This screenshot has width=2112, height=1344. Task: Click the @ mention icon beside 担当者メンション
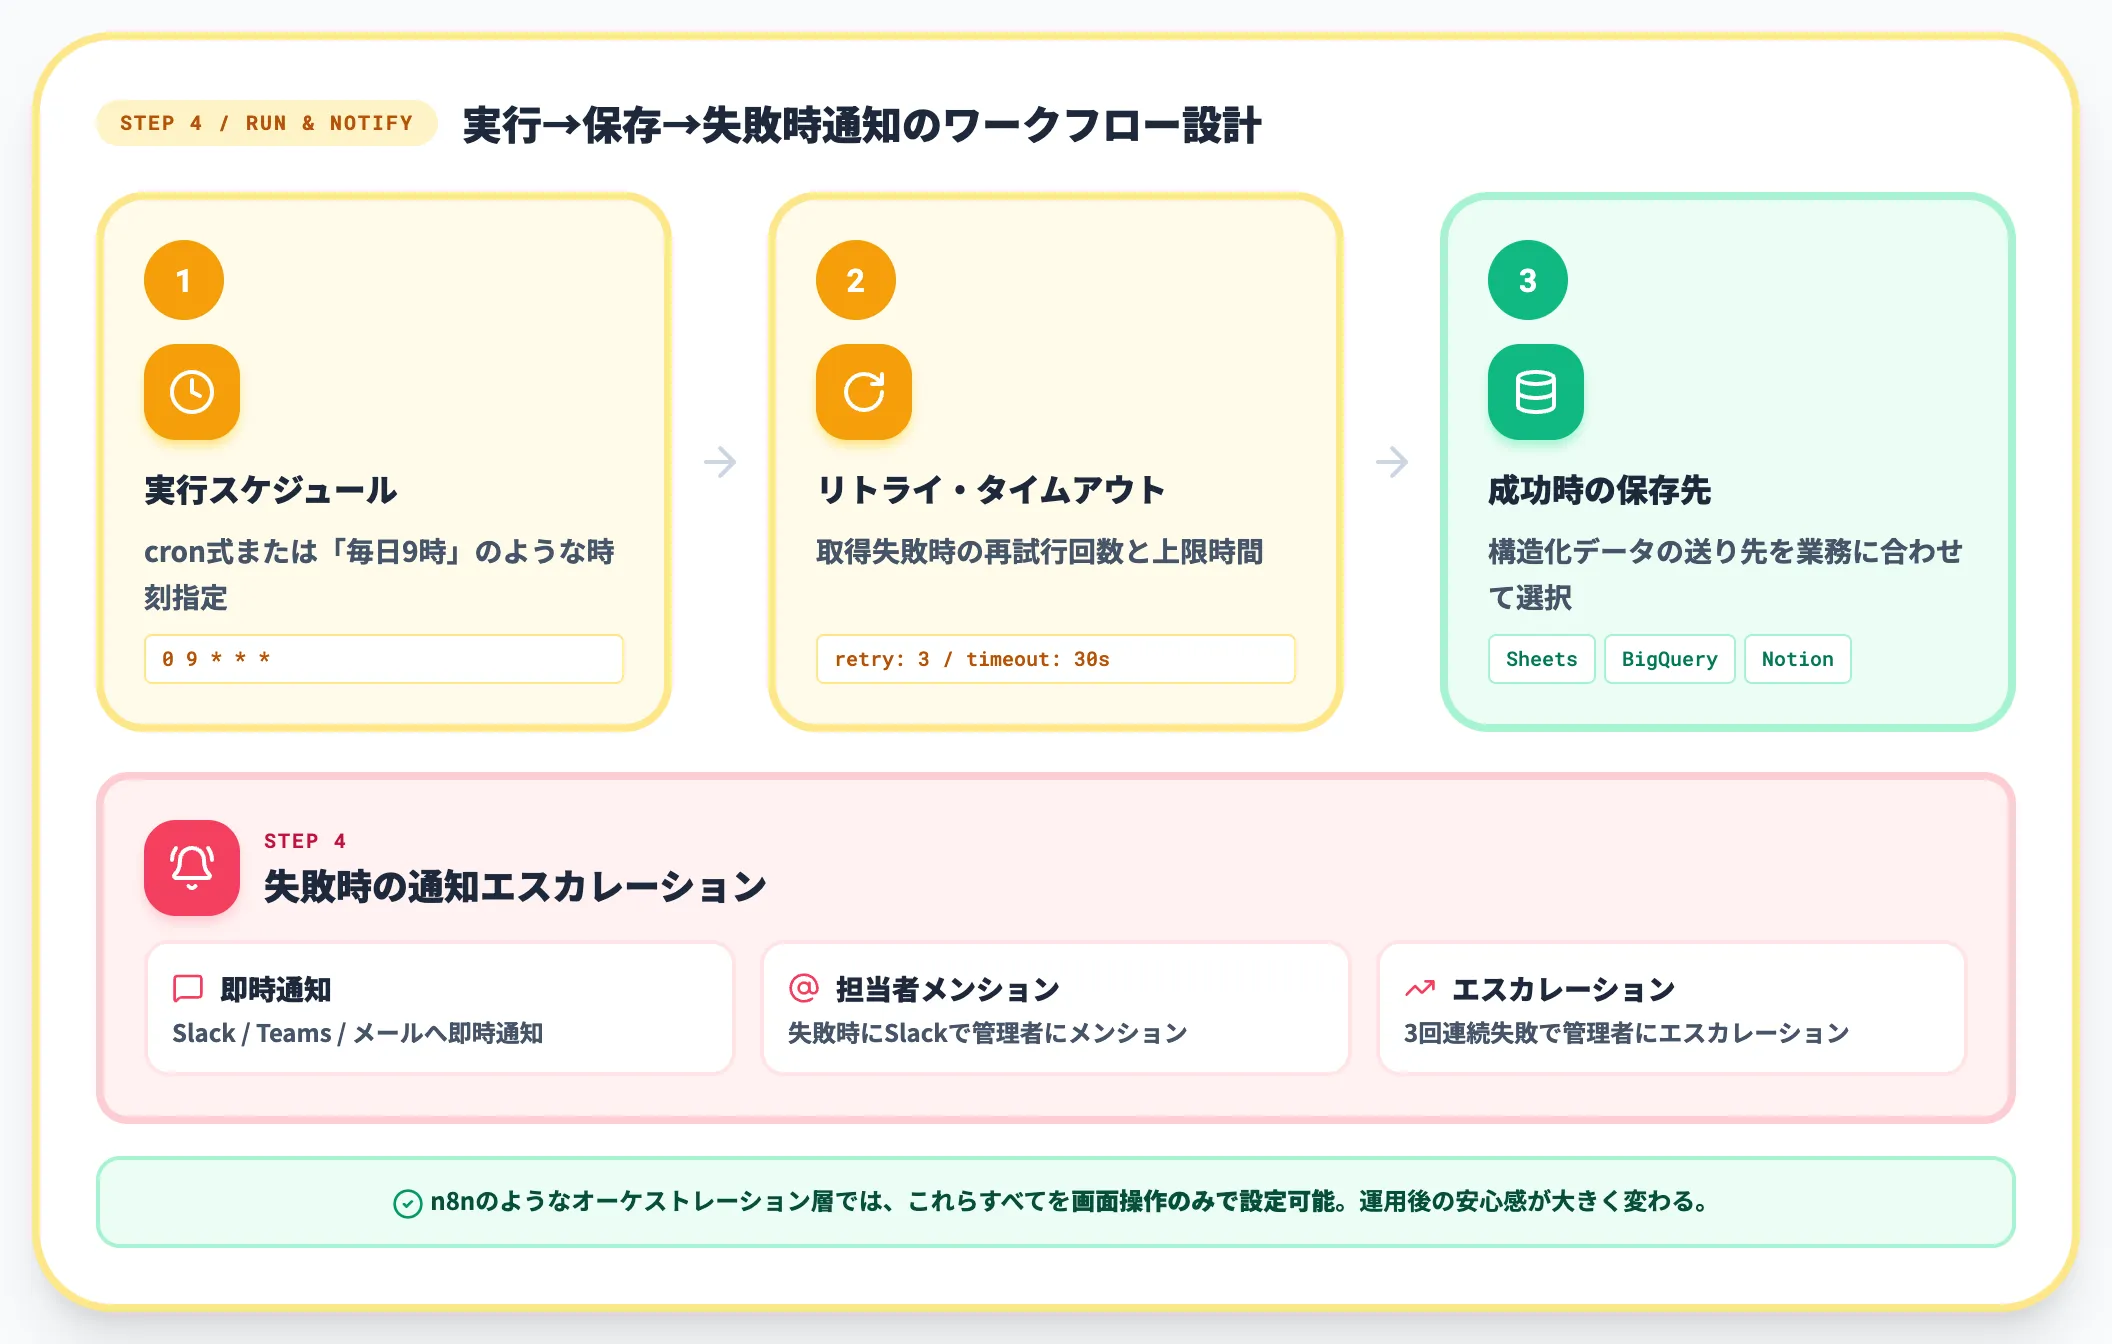804,988
